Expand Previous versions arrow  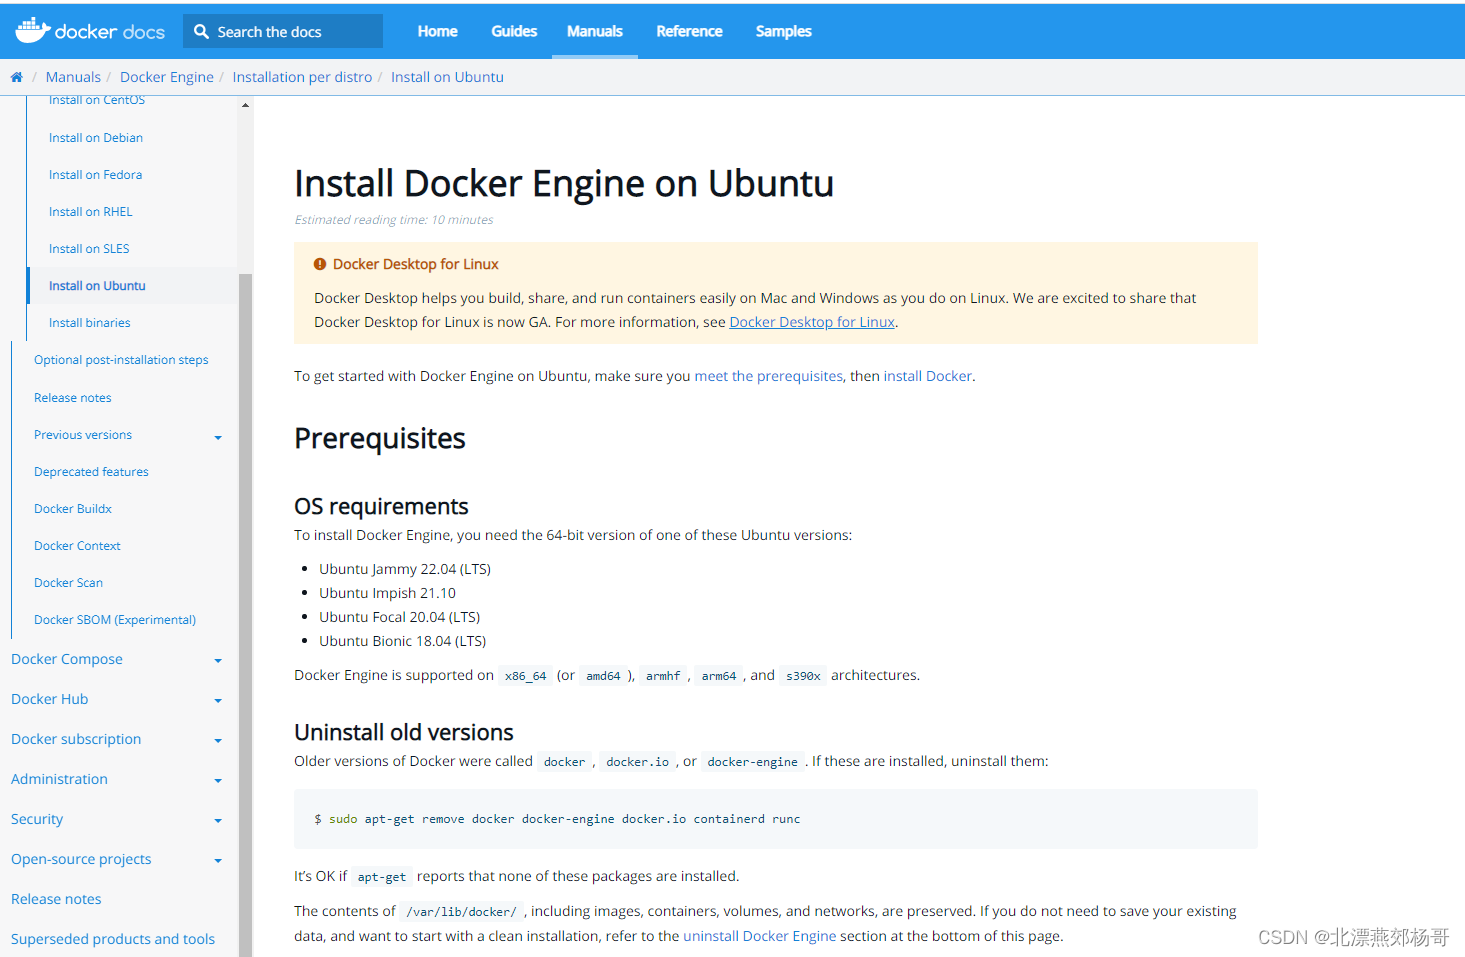click(218, 437)
